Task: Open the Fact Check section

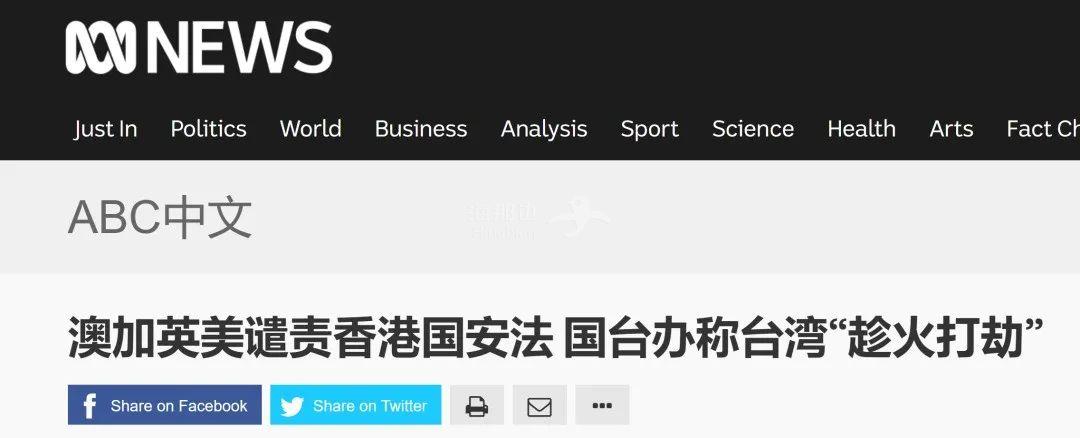Action: pos(1043,129)
